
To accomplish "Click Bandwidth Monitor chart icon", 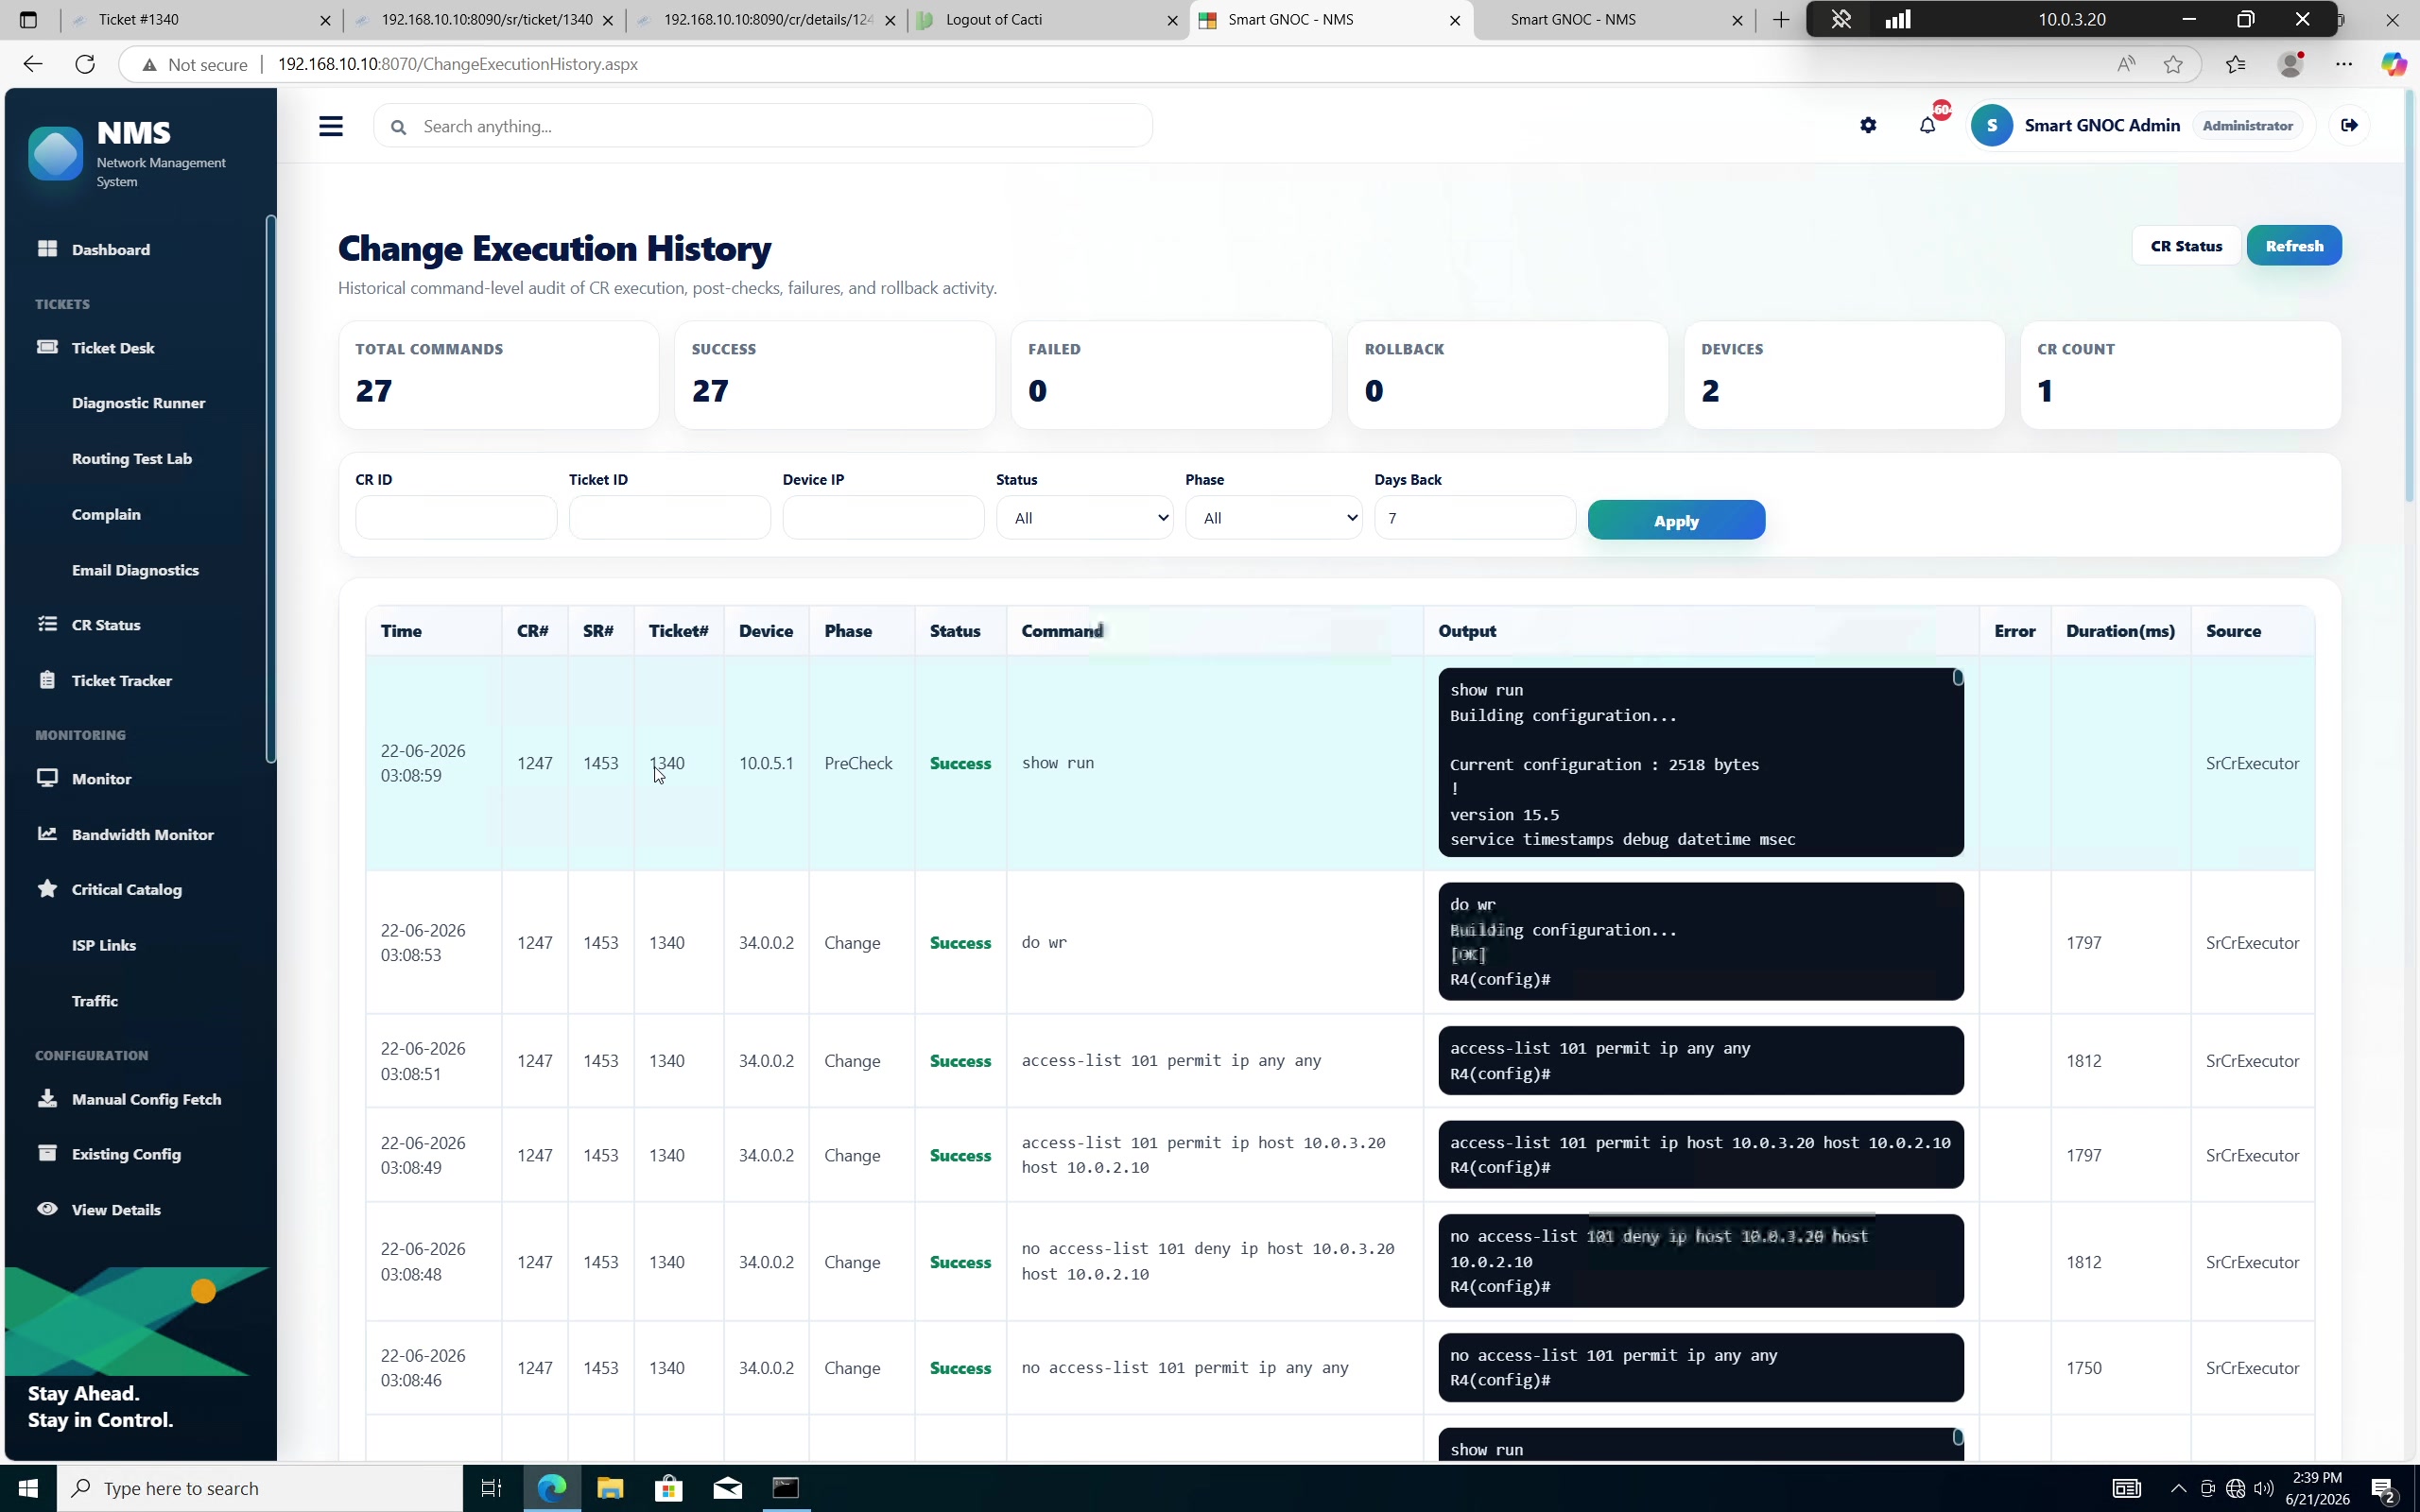I will tap(47, 834).
